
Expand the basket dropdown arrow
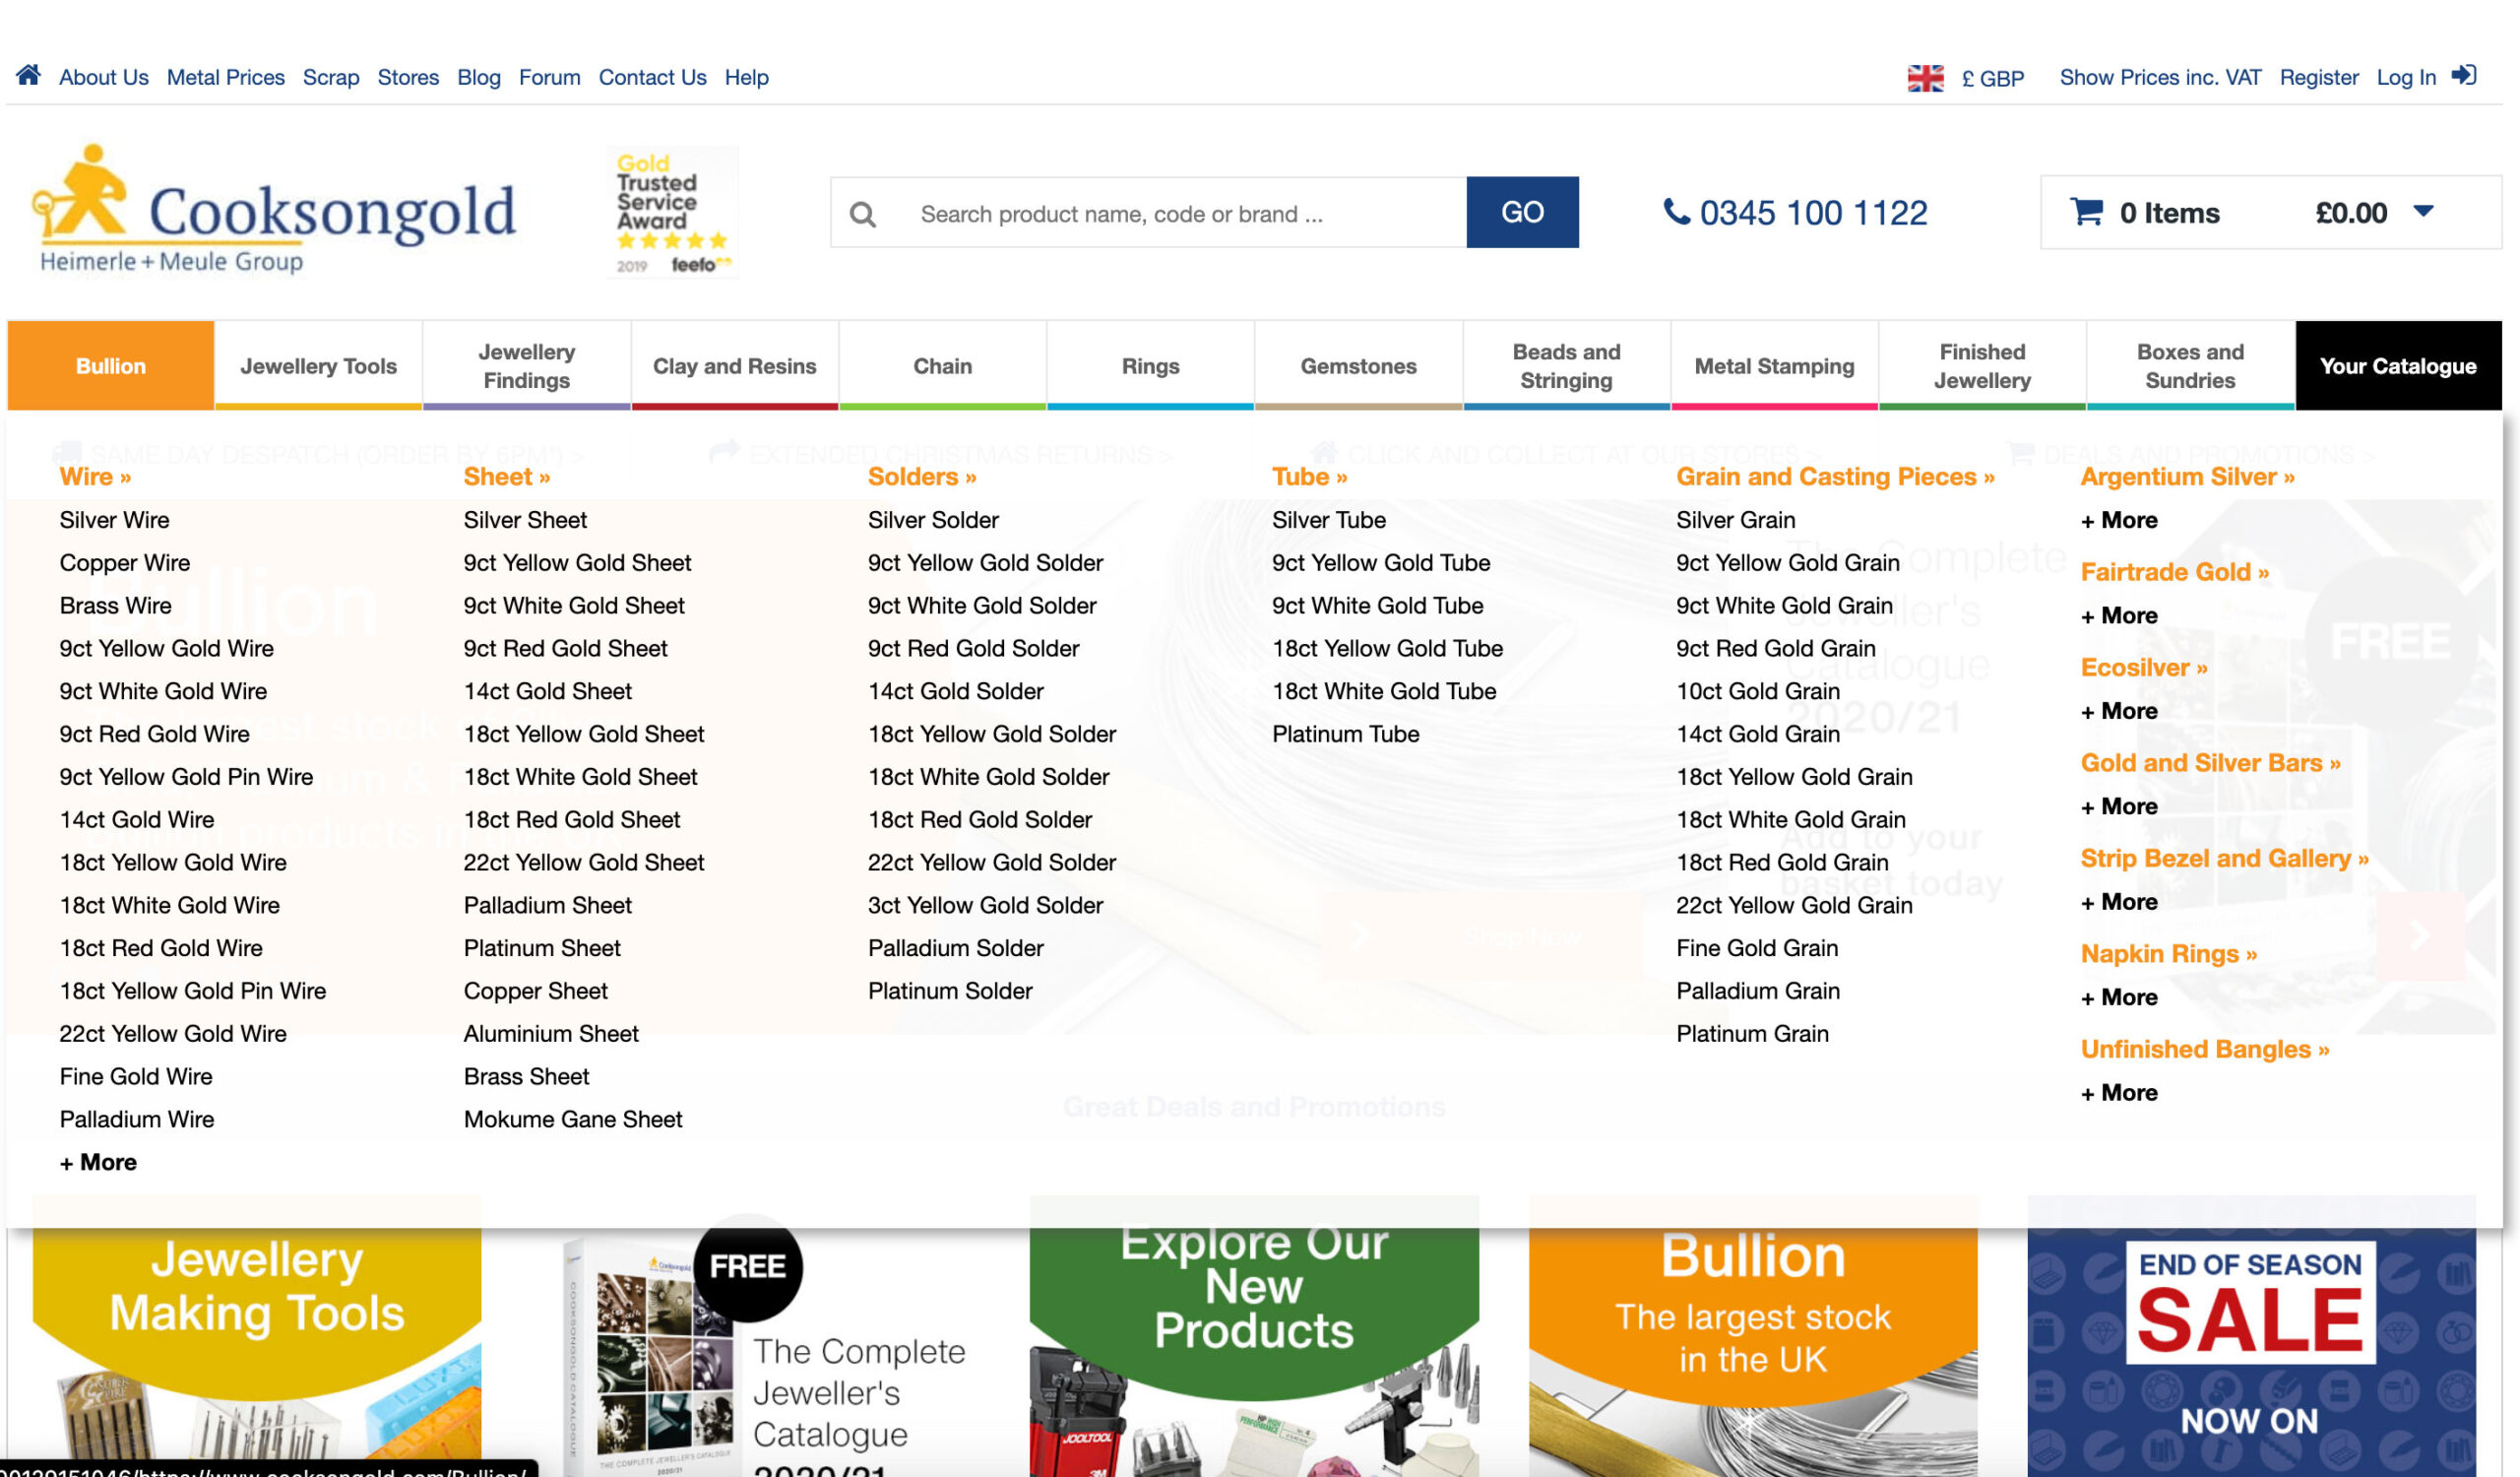2423,211
